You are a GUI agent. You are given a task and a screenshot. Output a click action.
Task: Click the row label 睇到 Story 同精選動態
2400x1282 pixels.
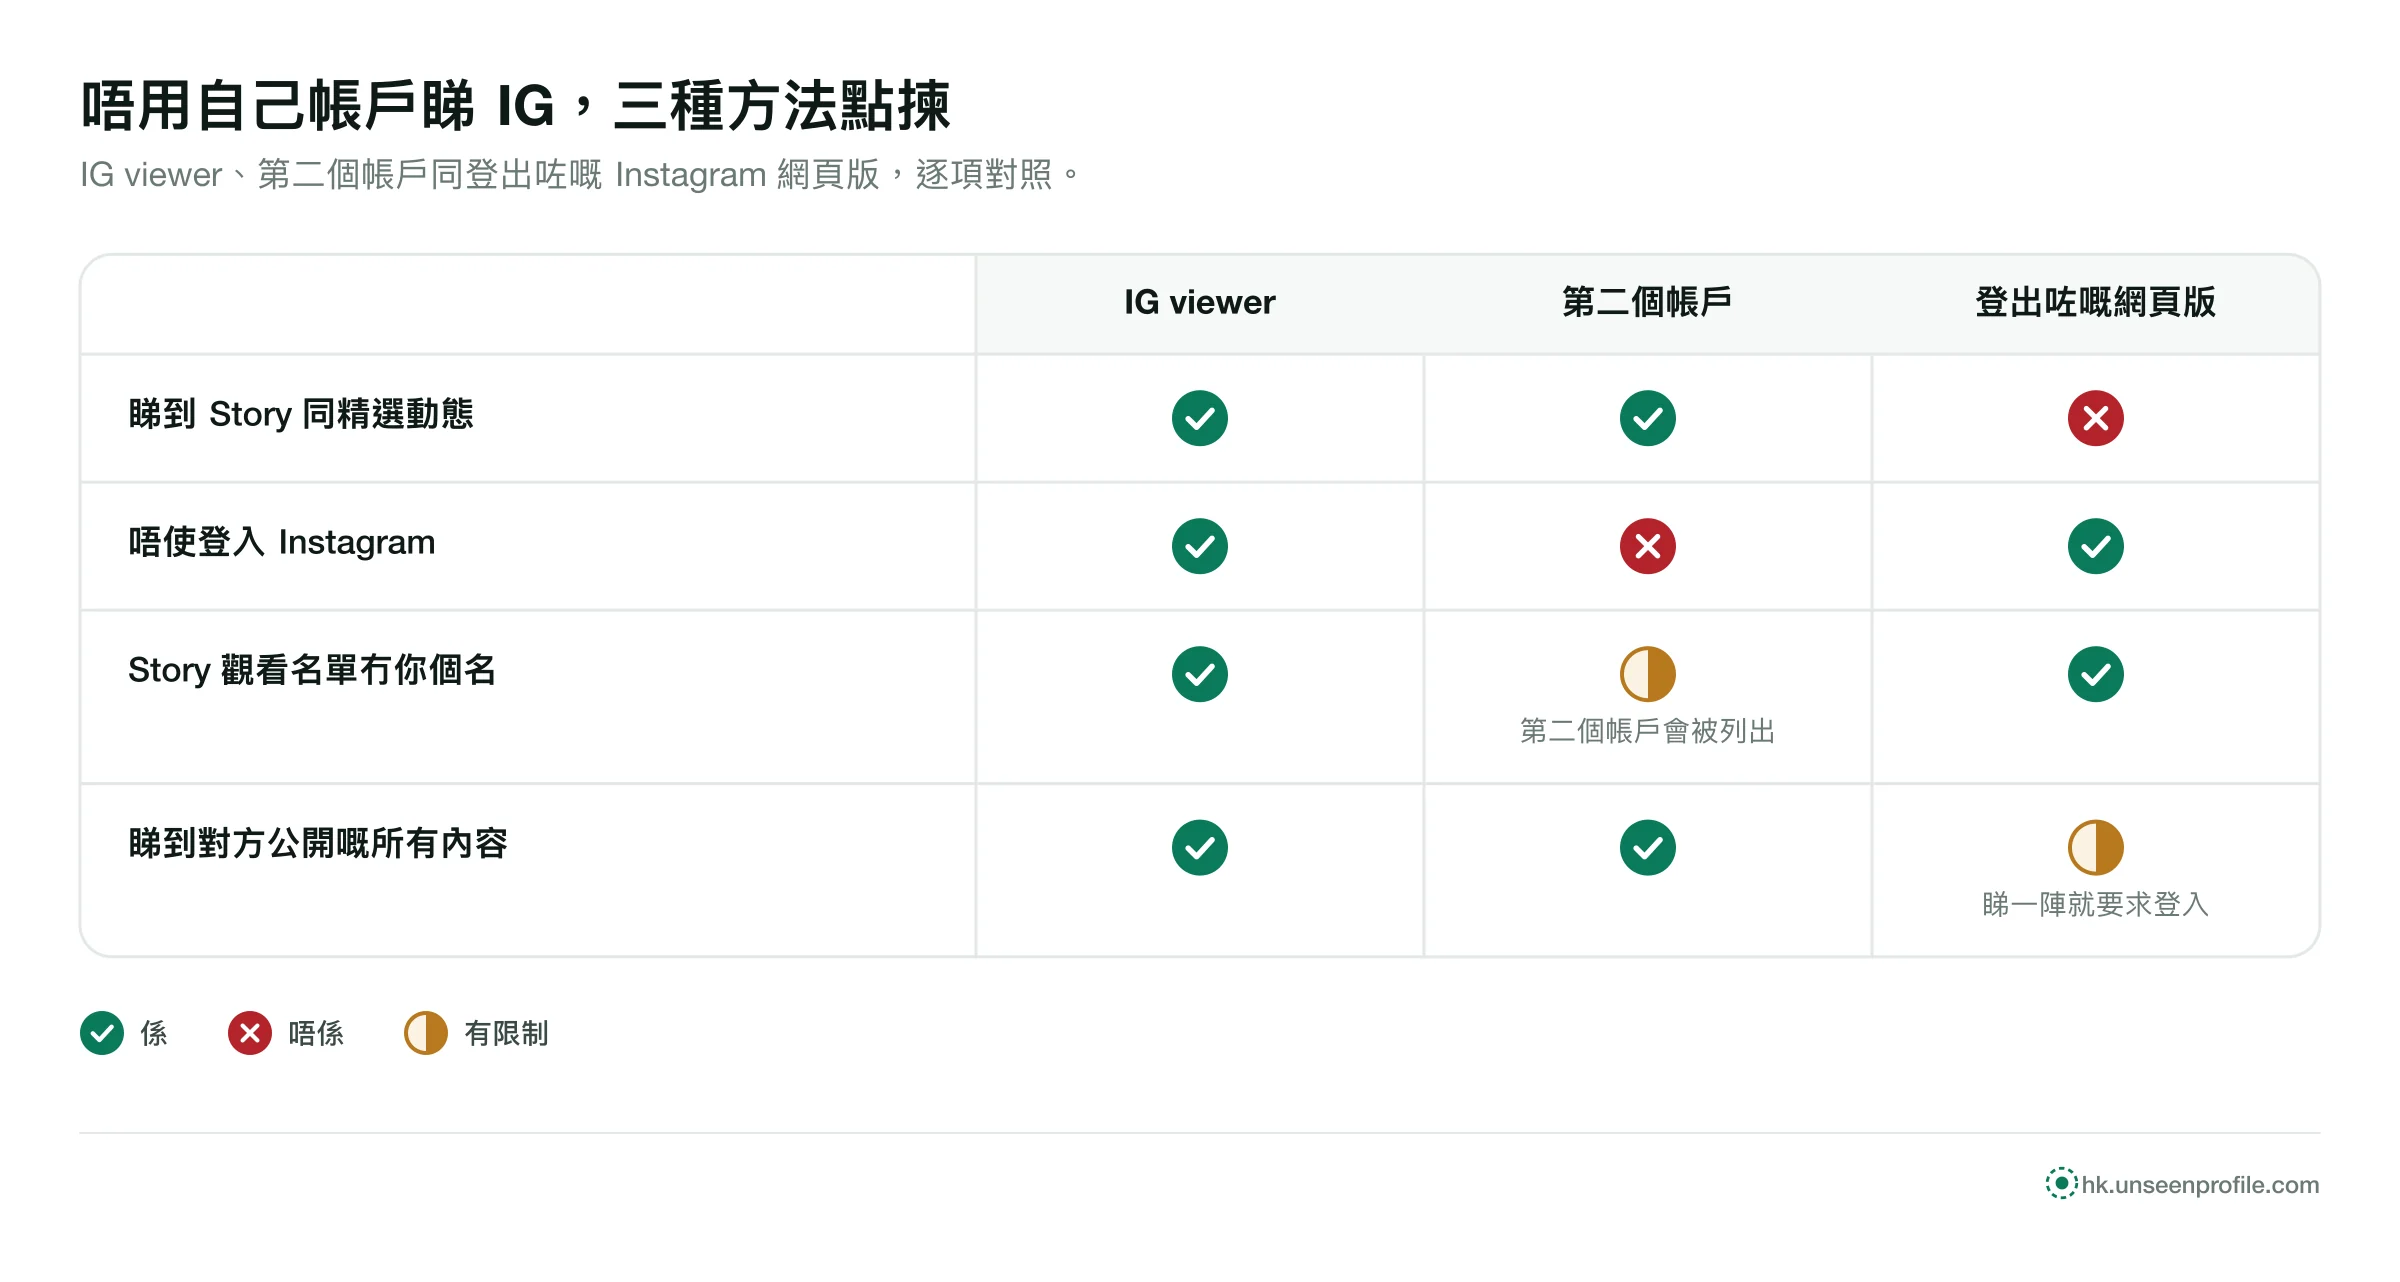coord(301,414)
